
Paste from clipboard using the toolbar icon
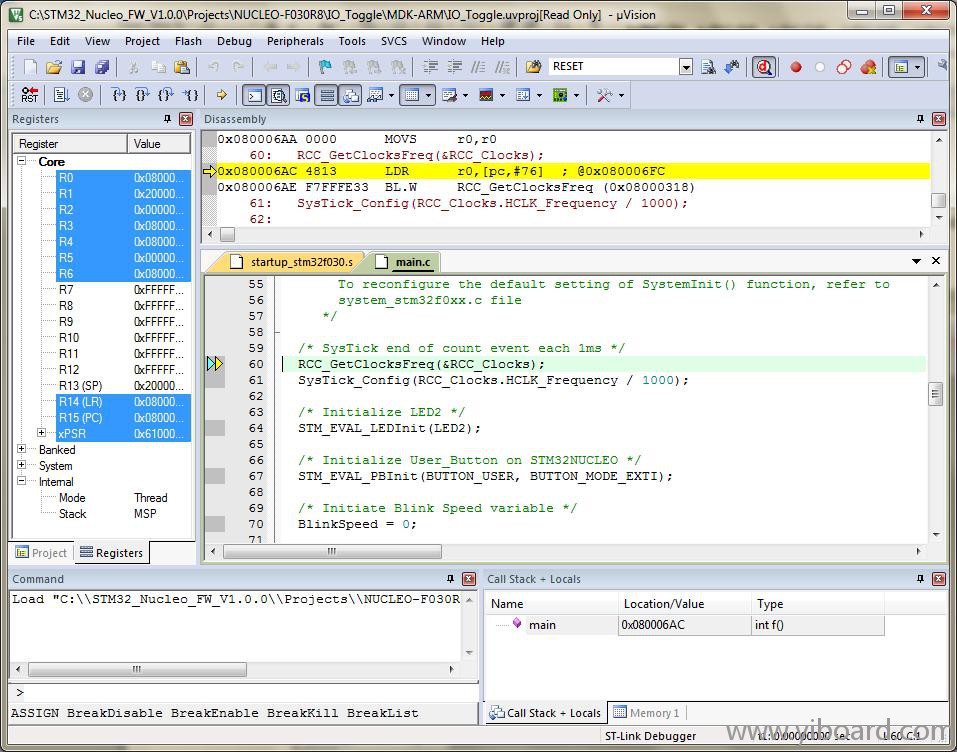182,67
